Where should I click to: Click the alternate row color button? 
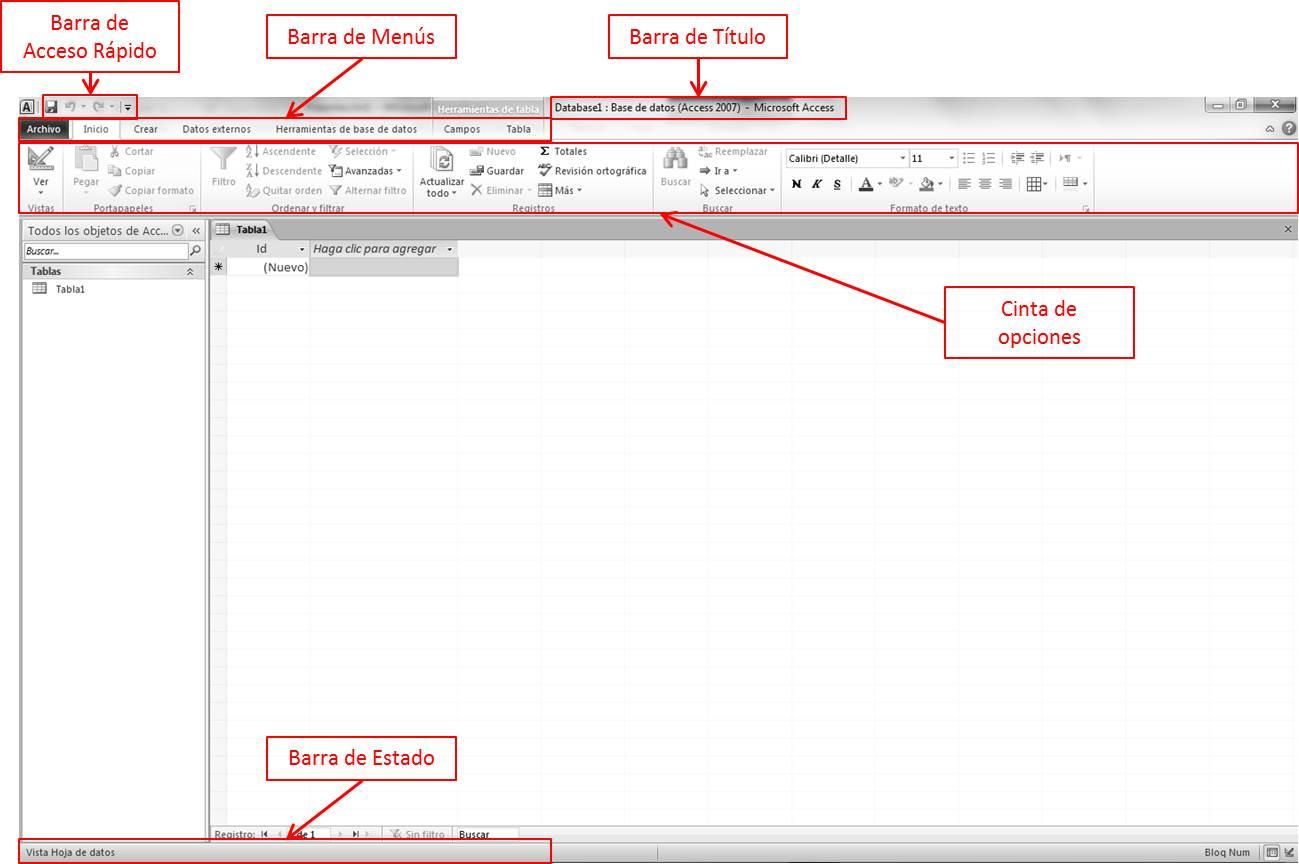click(x=1070, y=183)
